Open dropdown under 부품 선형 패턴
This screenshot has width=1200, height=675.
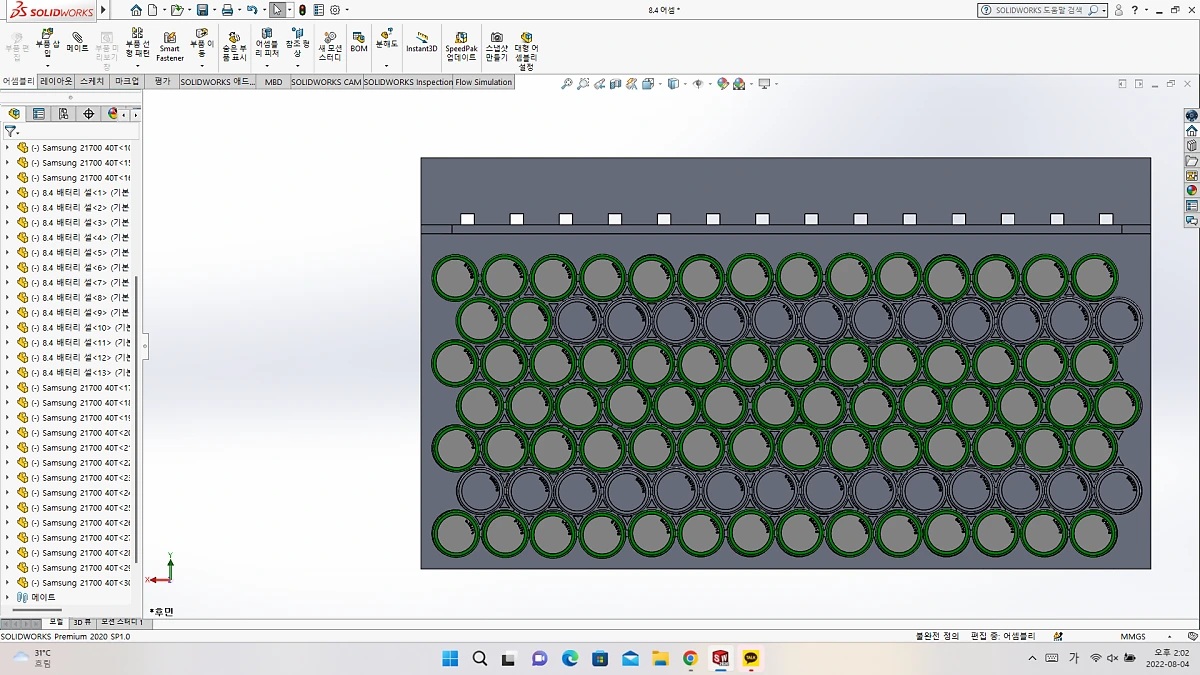point(137,67)
